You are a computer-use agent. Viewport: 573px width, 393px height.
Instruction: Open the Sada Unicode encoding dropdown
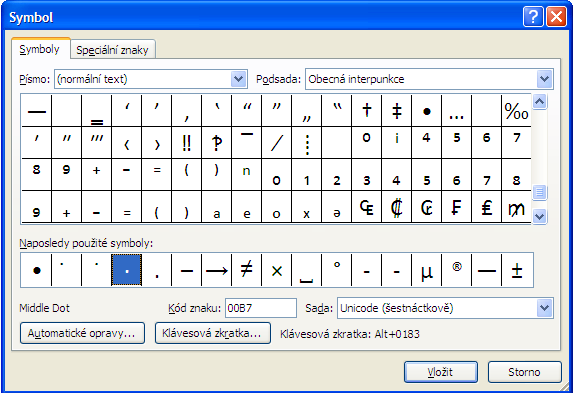pyautogui.click(x=544, y=308)
